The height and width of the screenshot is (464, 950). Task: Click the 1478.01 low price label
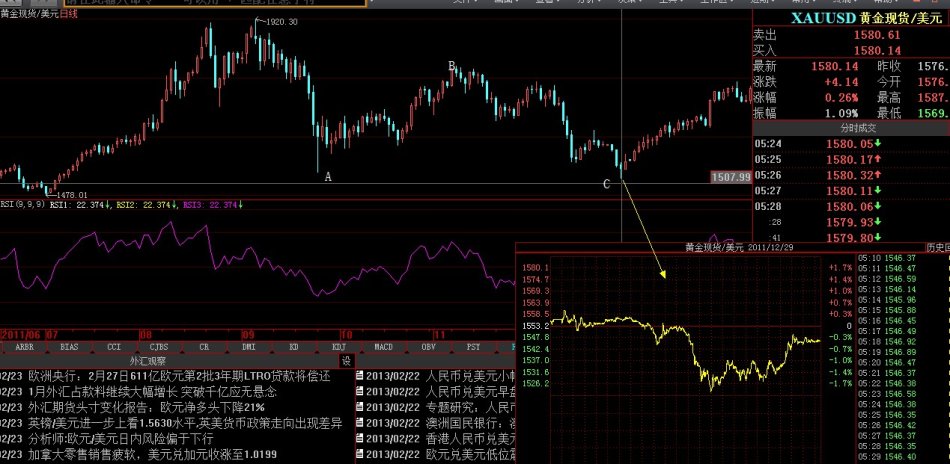(x=71, y=195)
